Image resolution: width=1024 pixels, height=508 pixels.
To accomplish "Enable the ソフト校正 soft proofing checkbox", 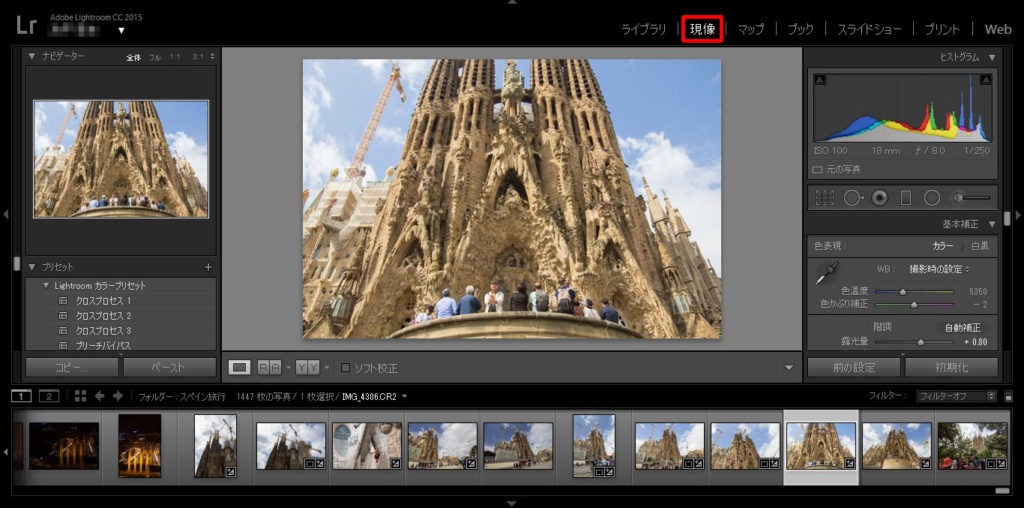I will point(346,367).
